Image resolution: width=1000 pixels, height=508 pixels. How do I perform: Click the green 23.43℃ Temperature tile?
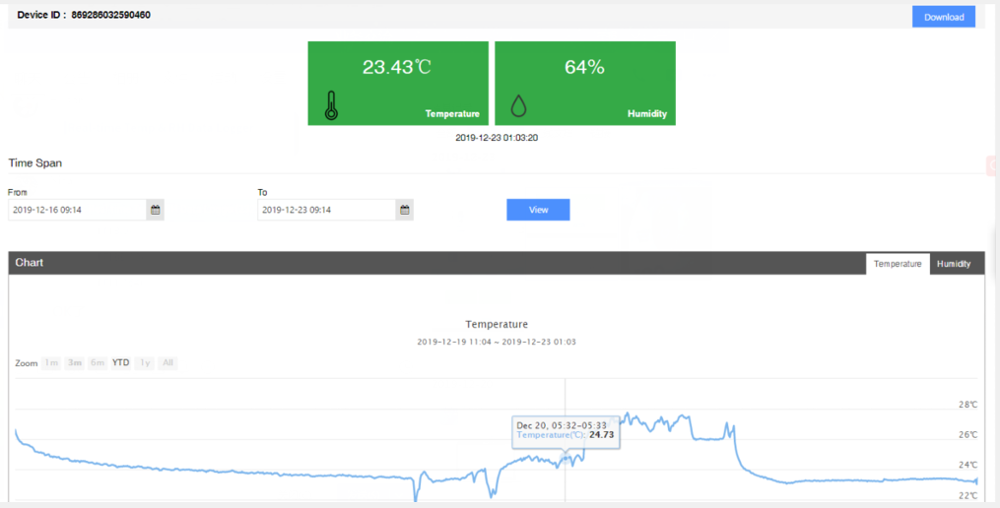point(398,82)
